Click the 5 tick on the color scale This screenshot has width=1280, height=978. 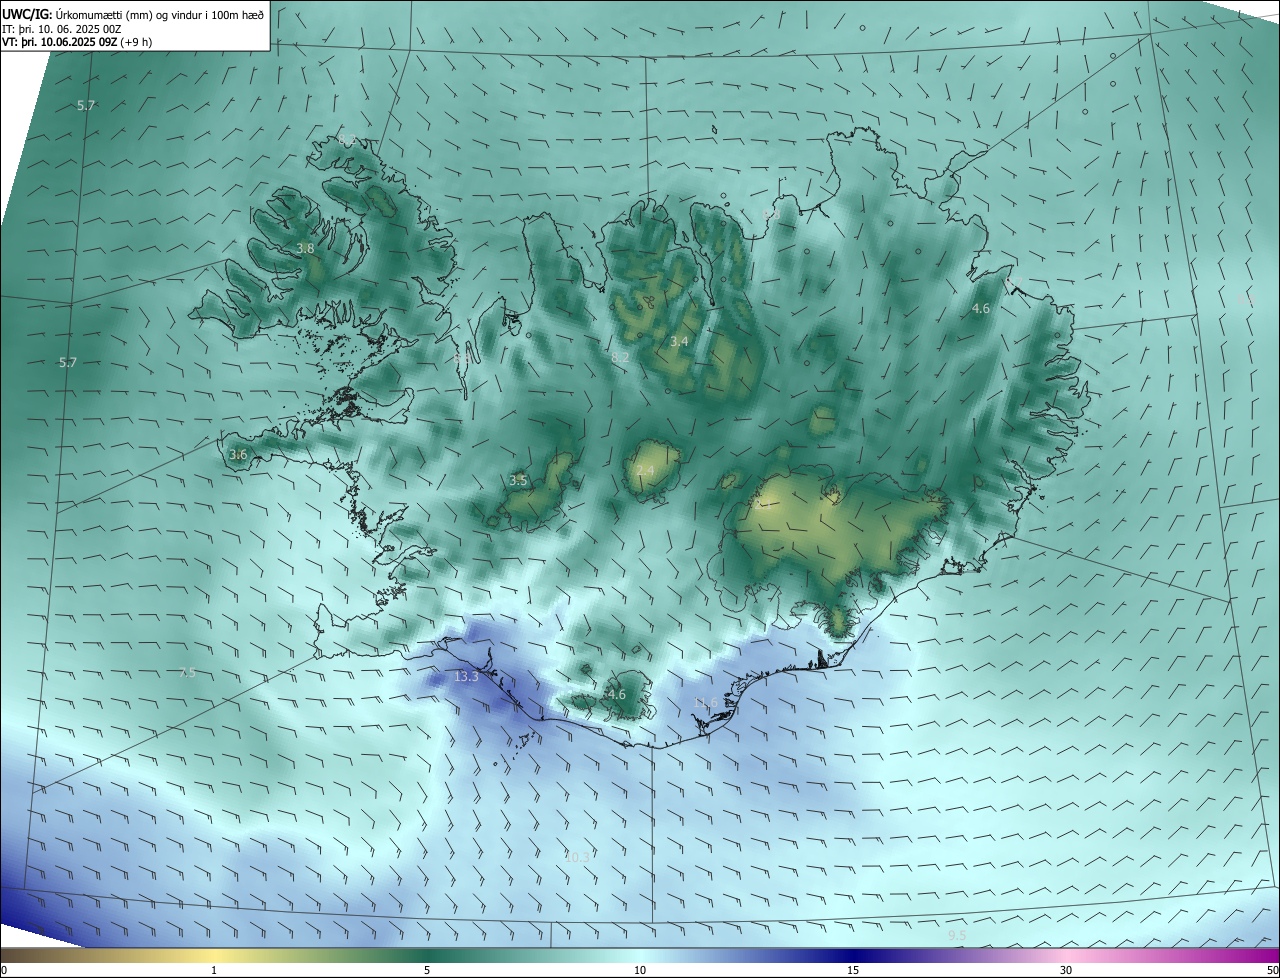(x=427, y=971)
